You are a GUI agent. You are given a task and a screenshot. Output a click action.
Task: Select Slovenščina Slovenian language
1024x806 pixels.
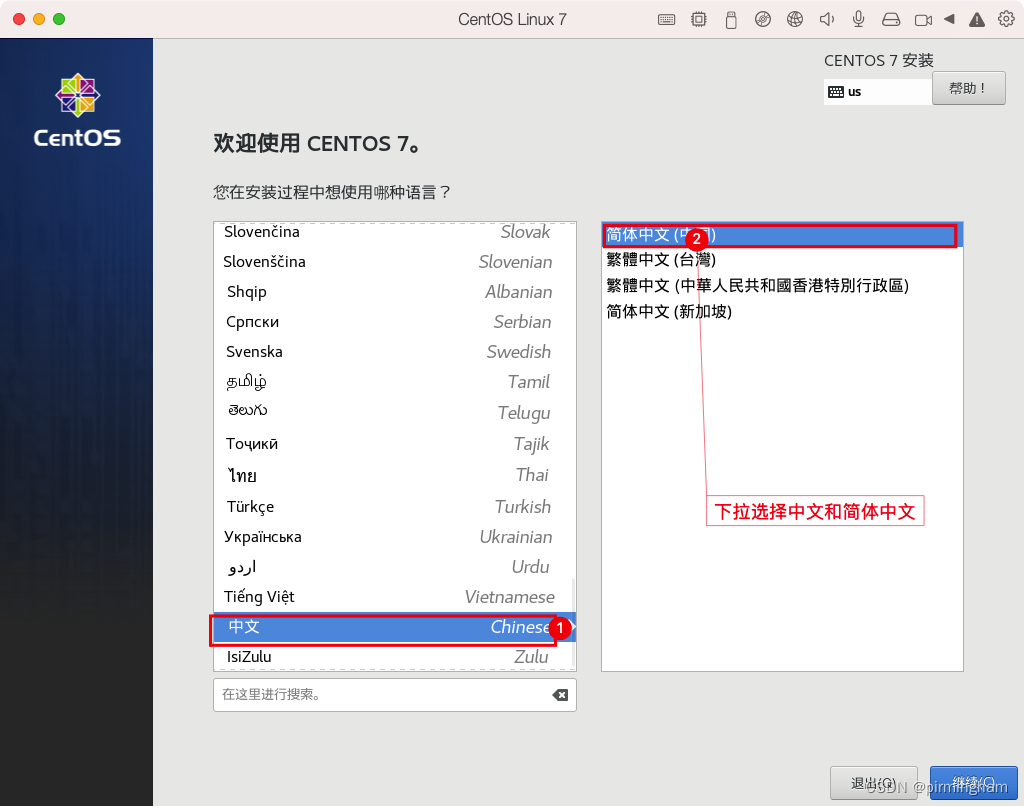click(392, 262)
